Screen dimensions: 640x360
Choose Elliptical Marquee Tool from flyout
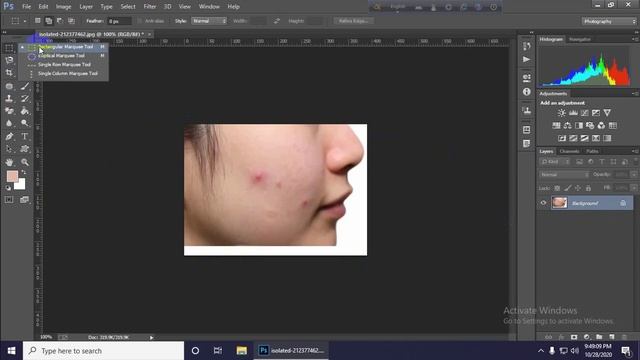(x=61, y=56)
